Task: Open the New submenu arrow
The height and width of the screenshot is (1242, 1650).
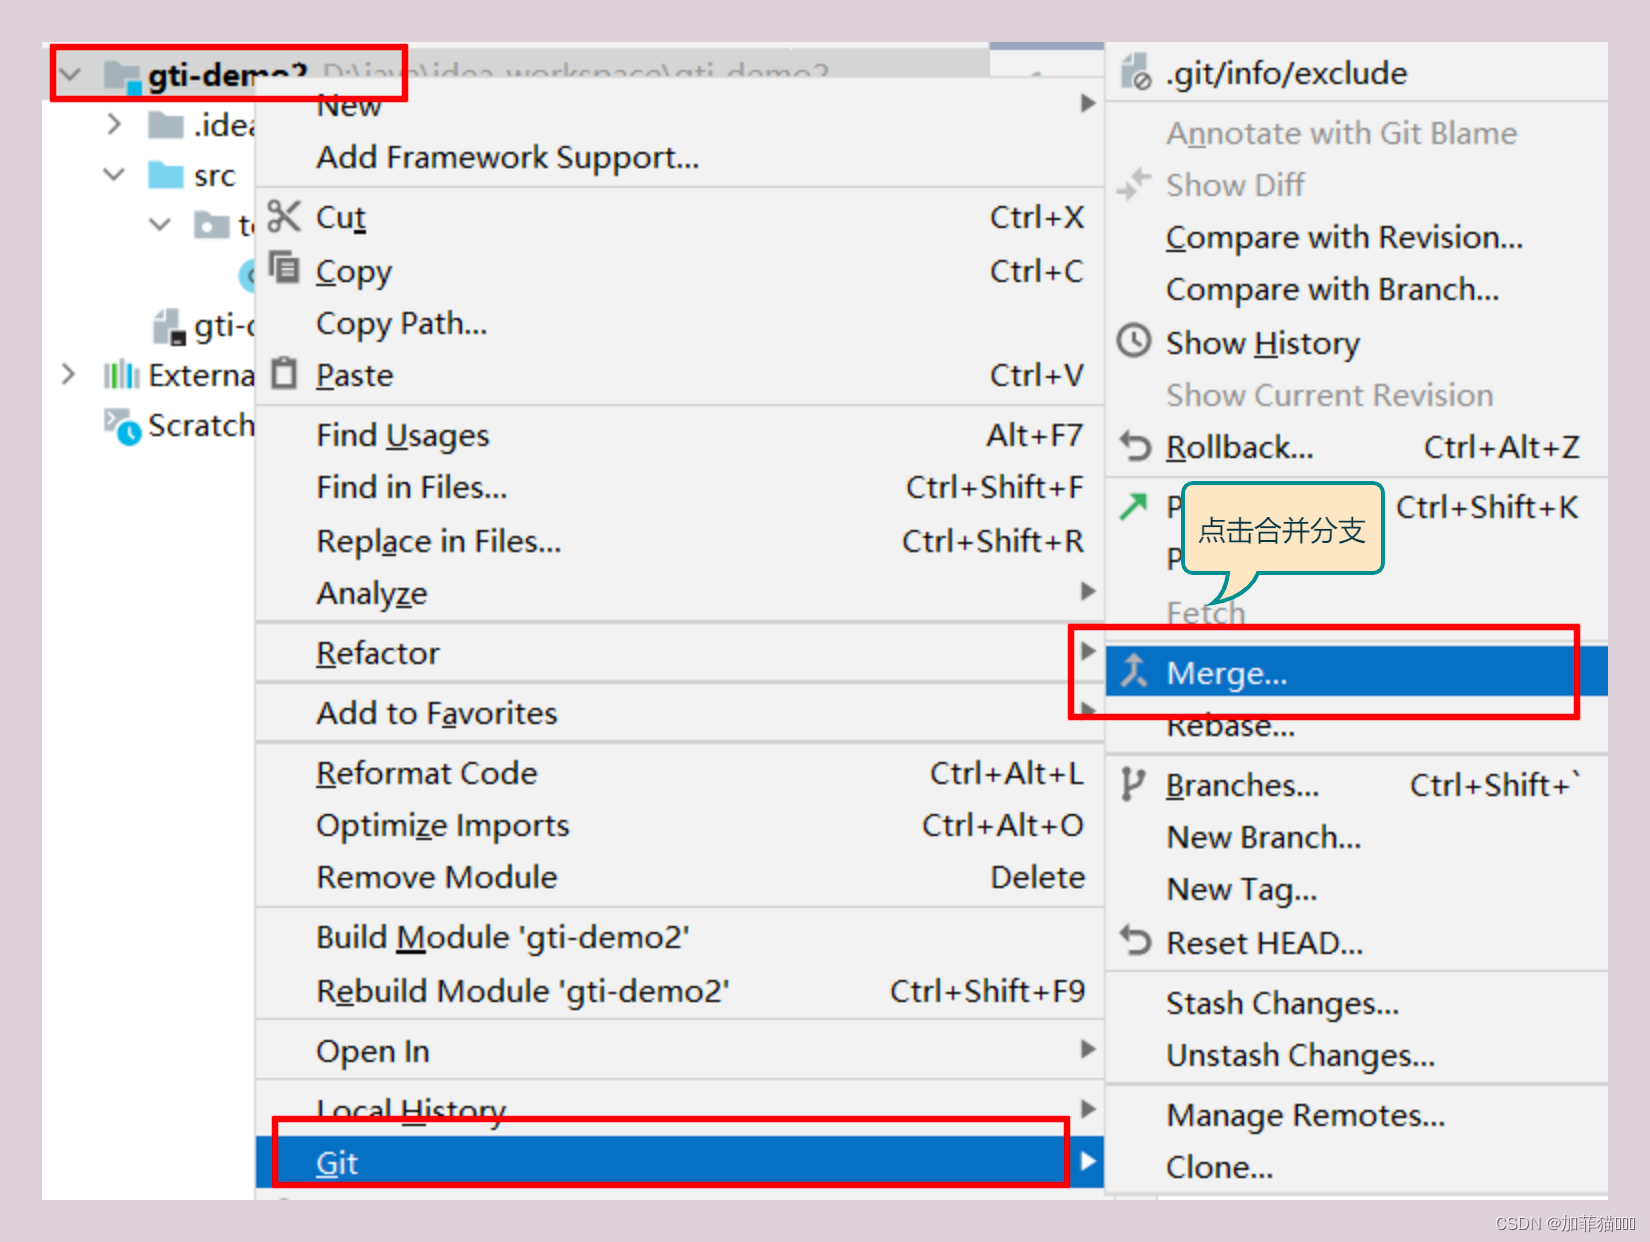Action: coord(1088,103)
